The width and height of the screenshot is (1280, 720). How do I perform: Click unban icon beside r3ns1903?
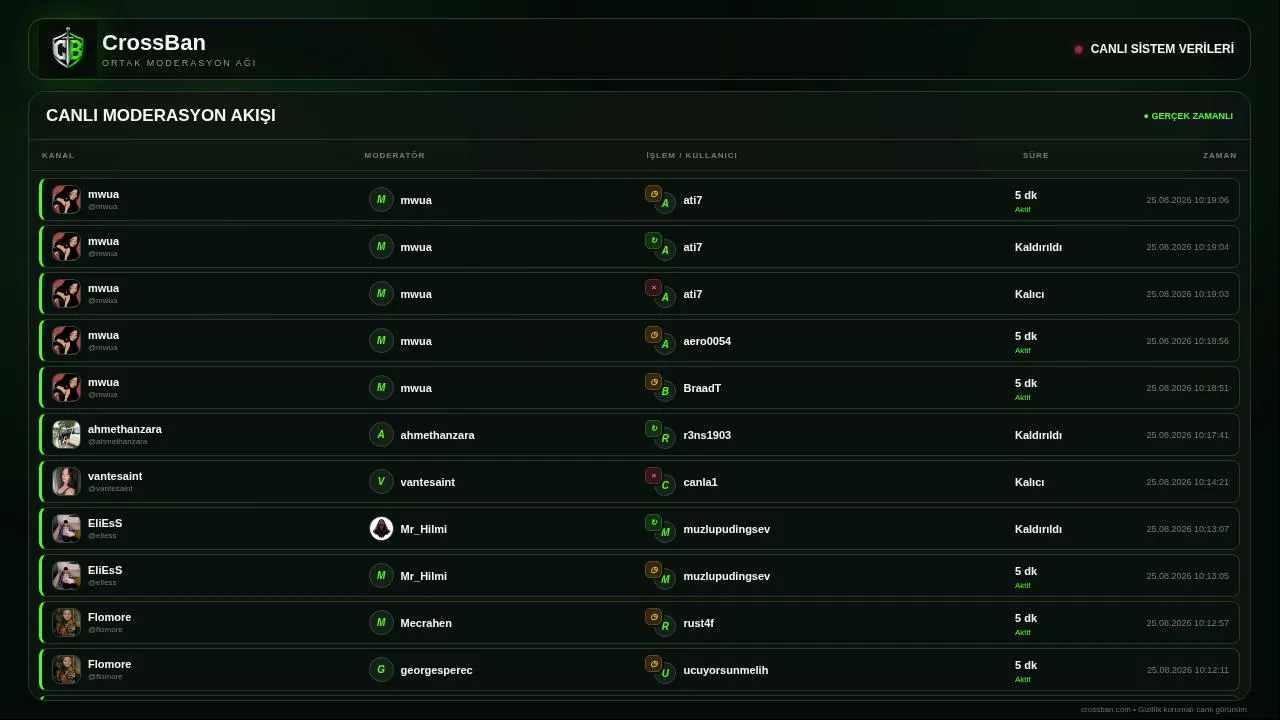pyautogui.click(x=653, y=429)
